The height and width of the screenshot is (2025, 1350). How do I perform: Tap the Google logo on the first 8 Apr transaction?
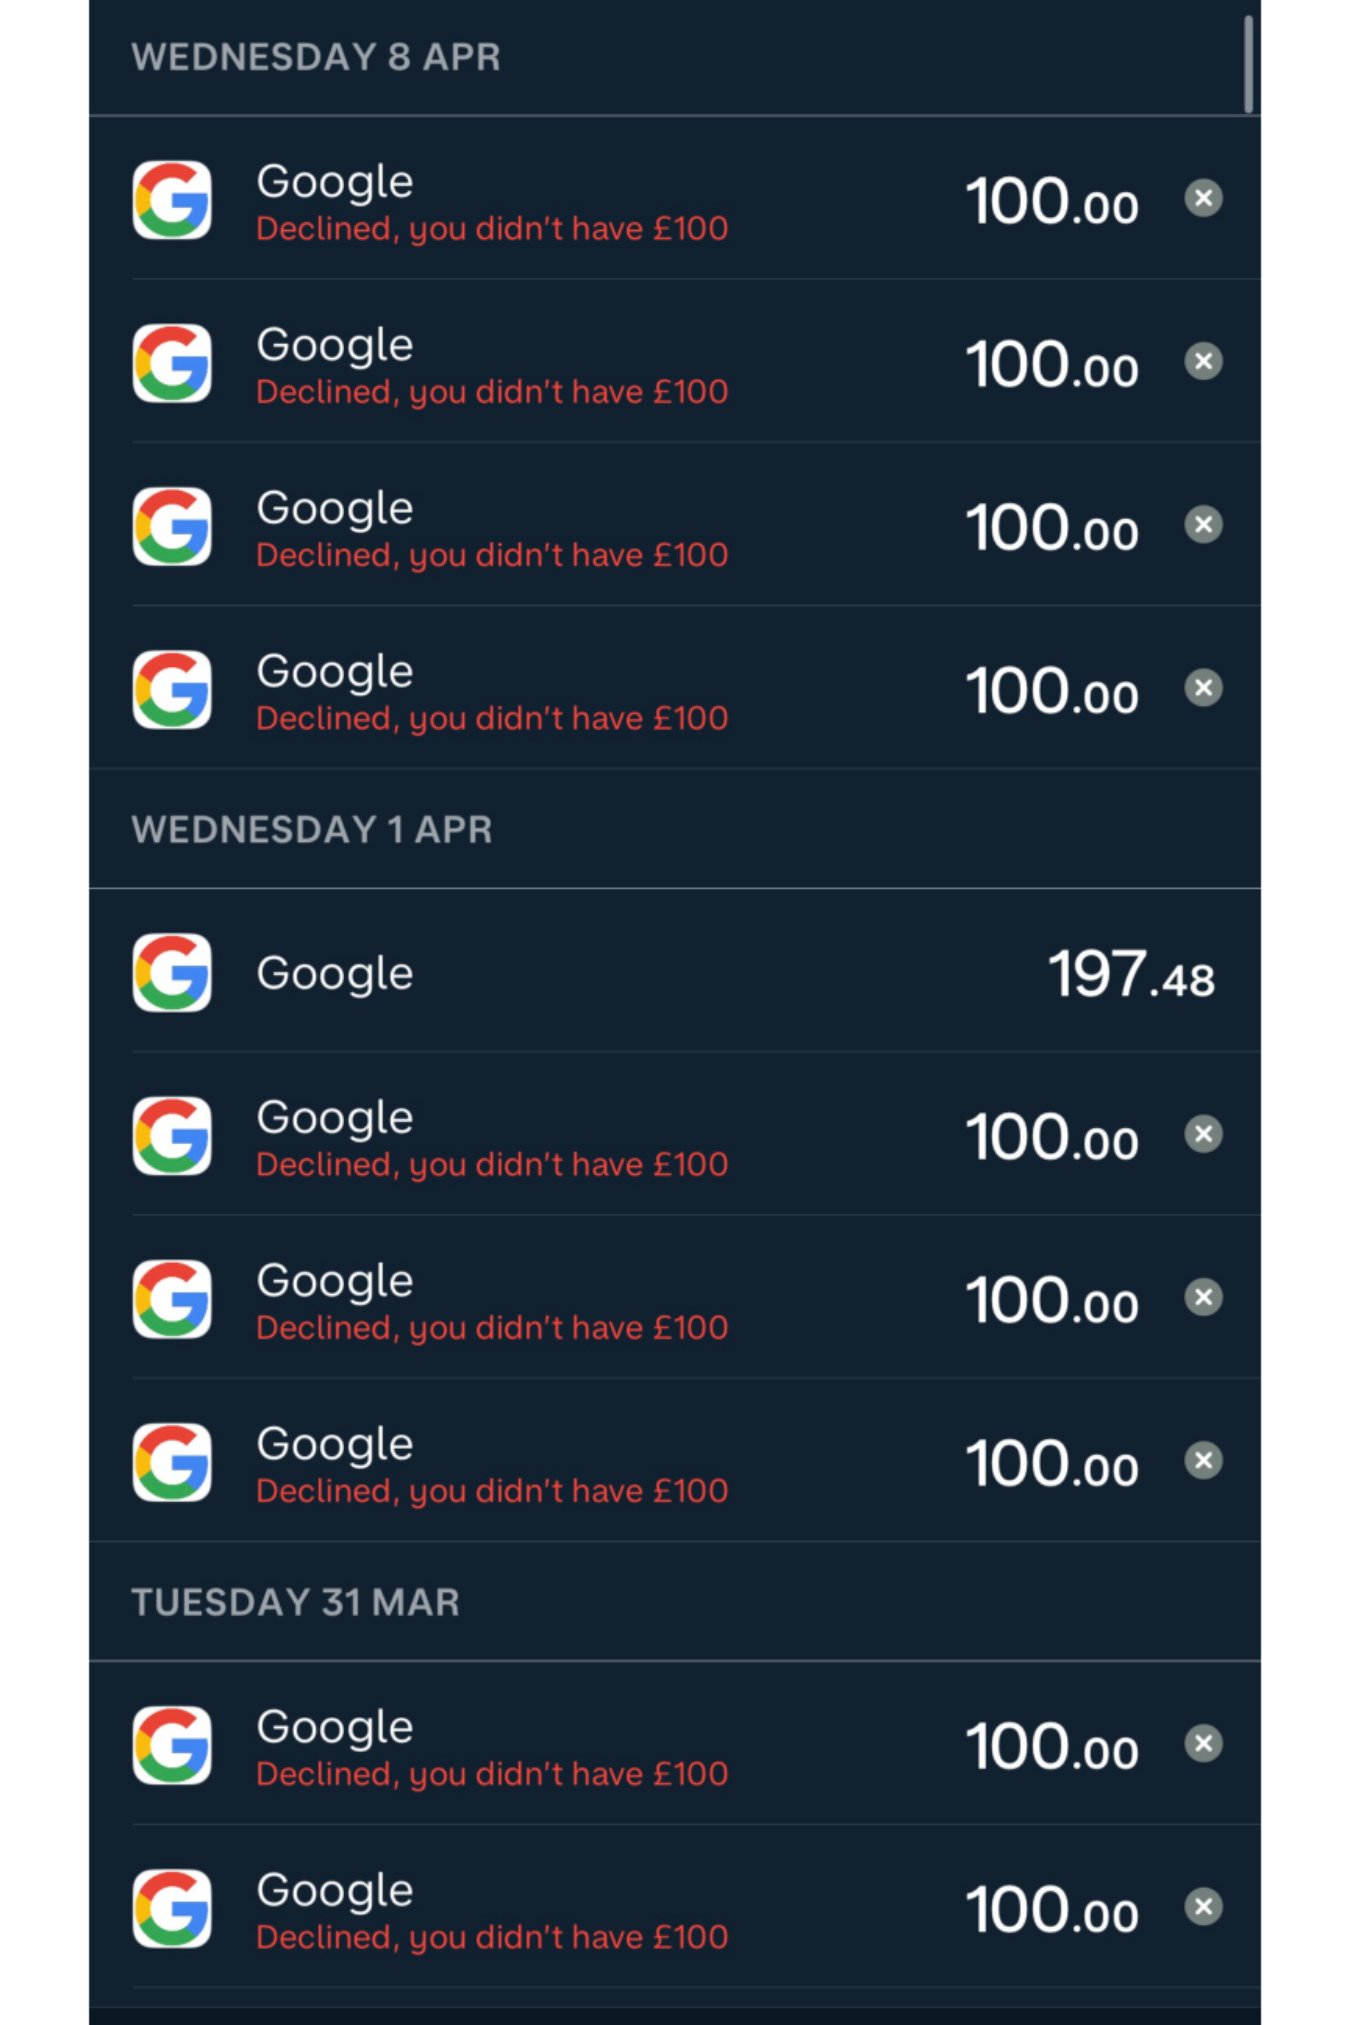pyautogui.click(x=172, y=200)
